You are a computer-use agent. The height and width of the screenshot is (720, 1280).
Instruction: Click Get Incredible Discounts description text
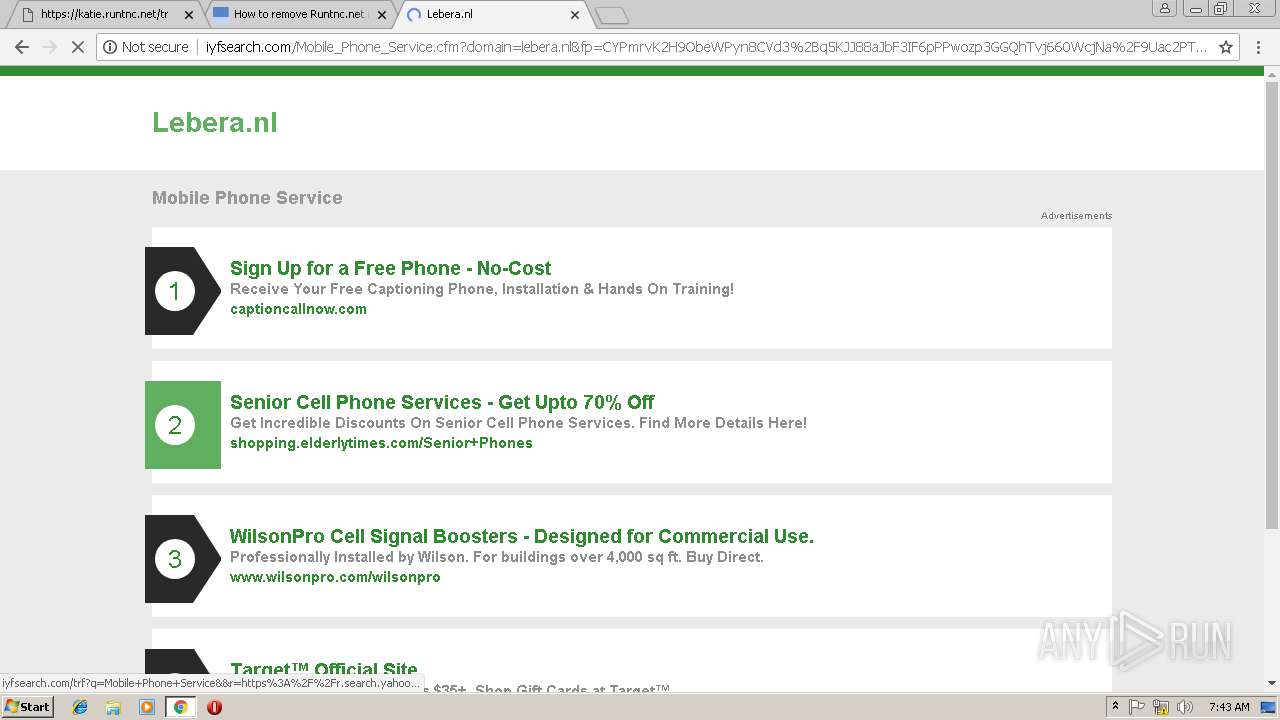(518, 423)
